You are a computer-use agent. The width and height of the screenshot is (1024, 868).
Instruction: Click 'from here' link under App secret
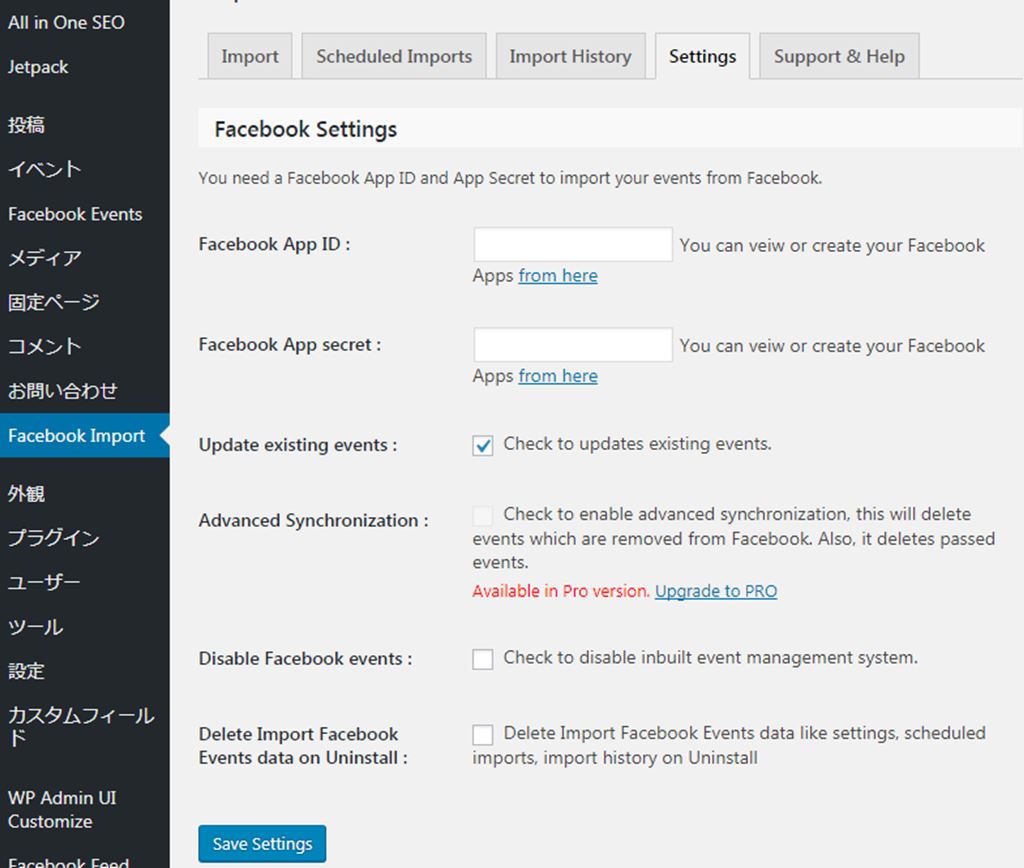tap(558, 376)
